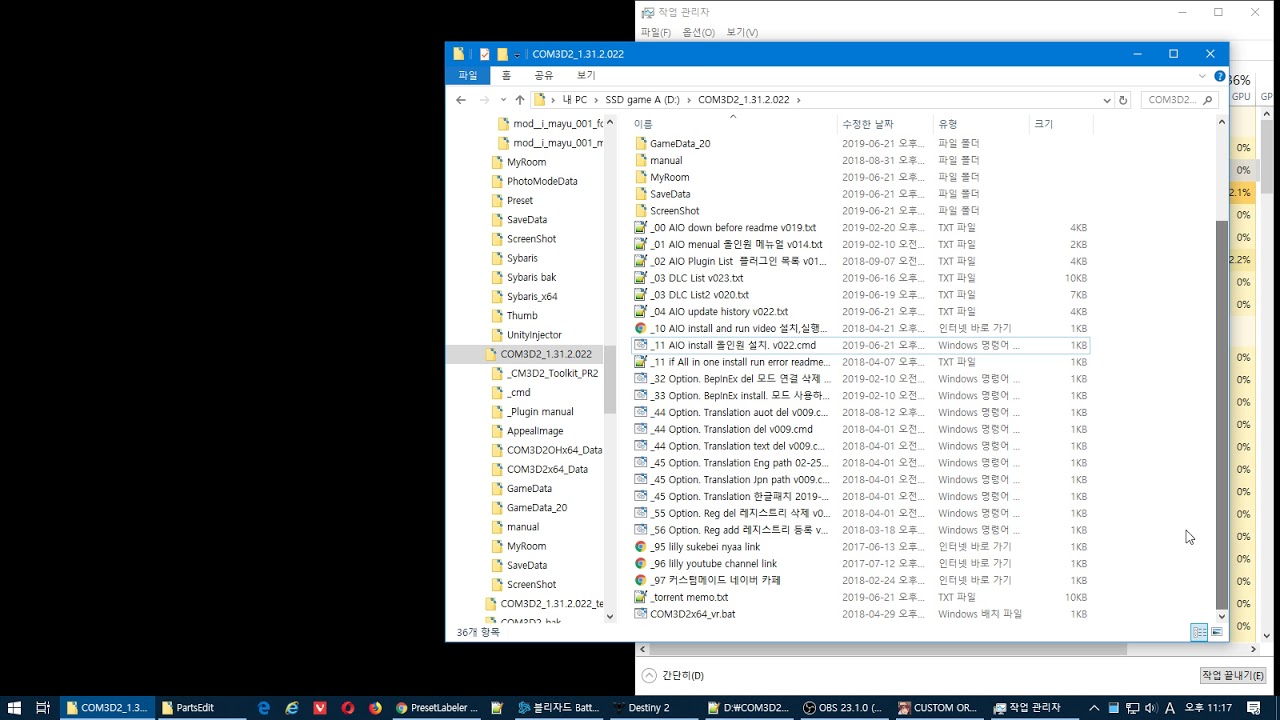The width and height of the screenshot is (1280, 720).
Task: Click 작업 끝내기(E) button in Task Manager
Action: click(x=1233, y=676)
